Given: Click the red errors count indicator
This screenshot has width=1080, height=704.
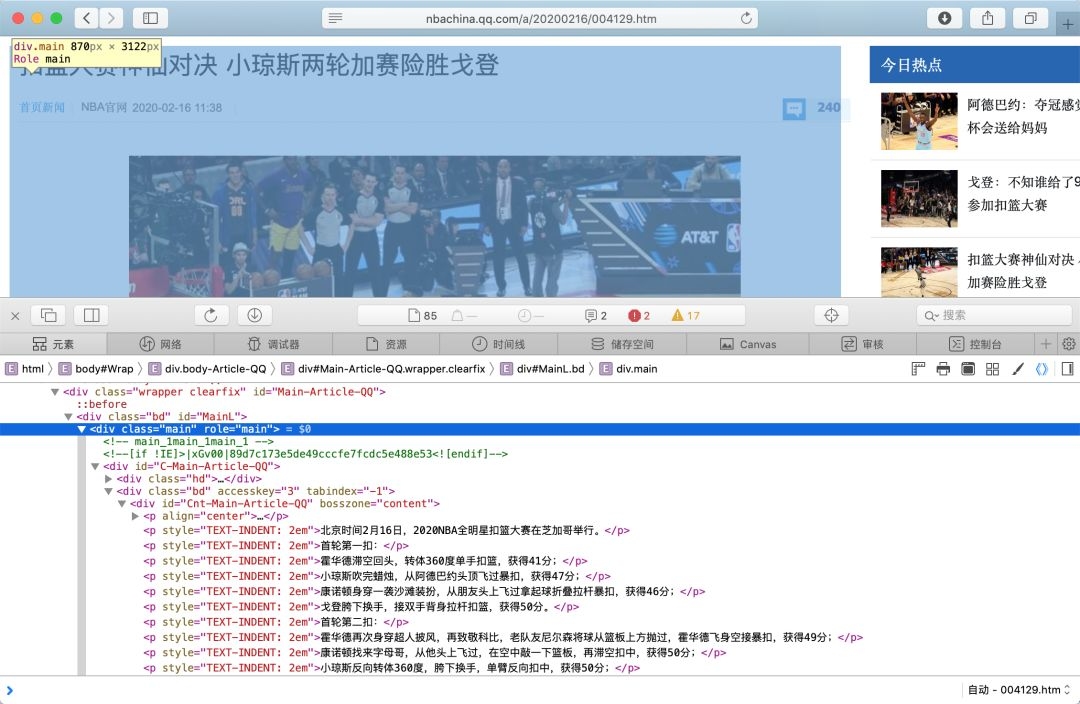Looking at the screenshot, I should tap(639, 315).
